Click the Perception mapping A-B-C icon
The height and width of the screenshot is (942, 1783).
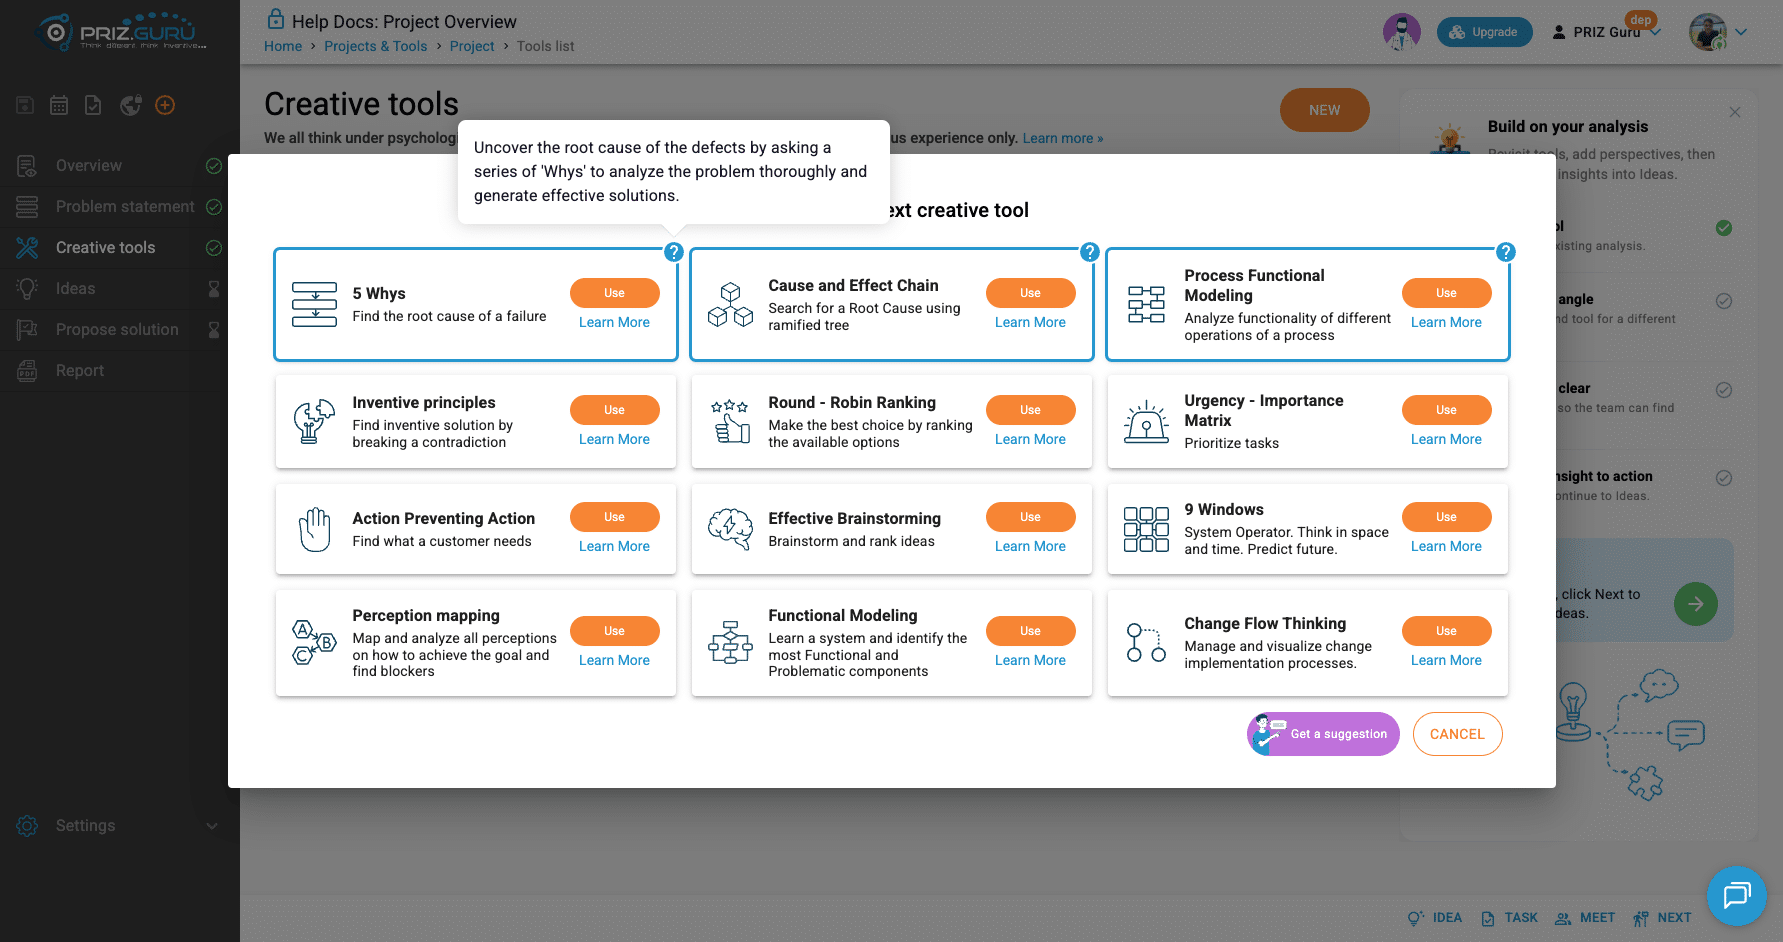(314, 642)
